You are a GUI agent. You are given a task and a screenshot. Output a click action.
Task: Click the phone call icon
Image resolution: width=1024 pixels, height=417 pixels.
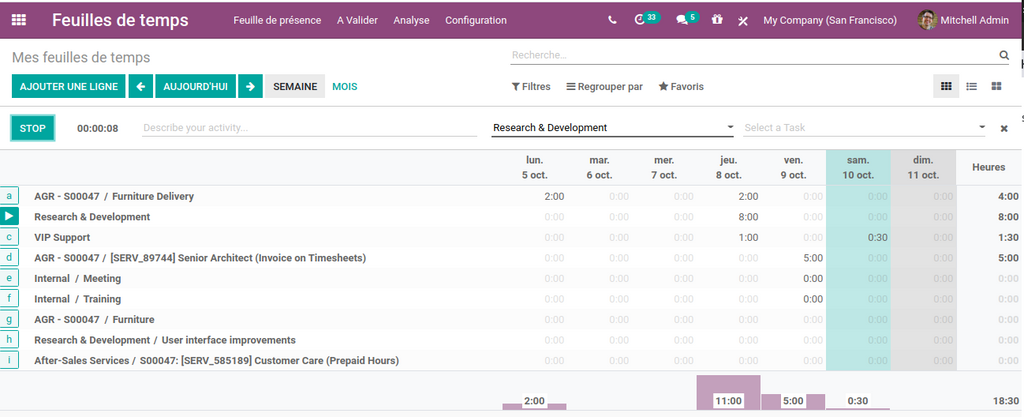(x=612, y=20)
